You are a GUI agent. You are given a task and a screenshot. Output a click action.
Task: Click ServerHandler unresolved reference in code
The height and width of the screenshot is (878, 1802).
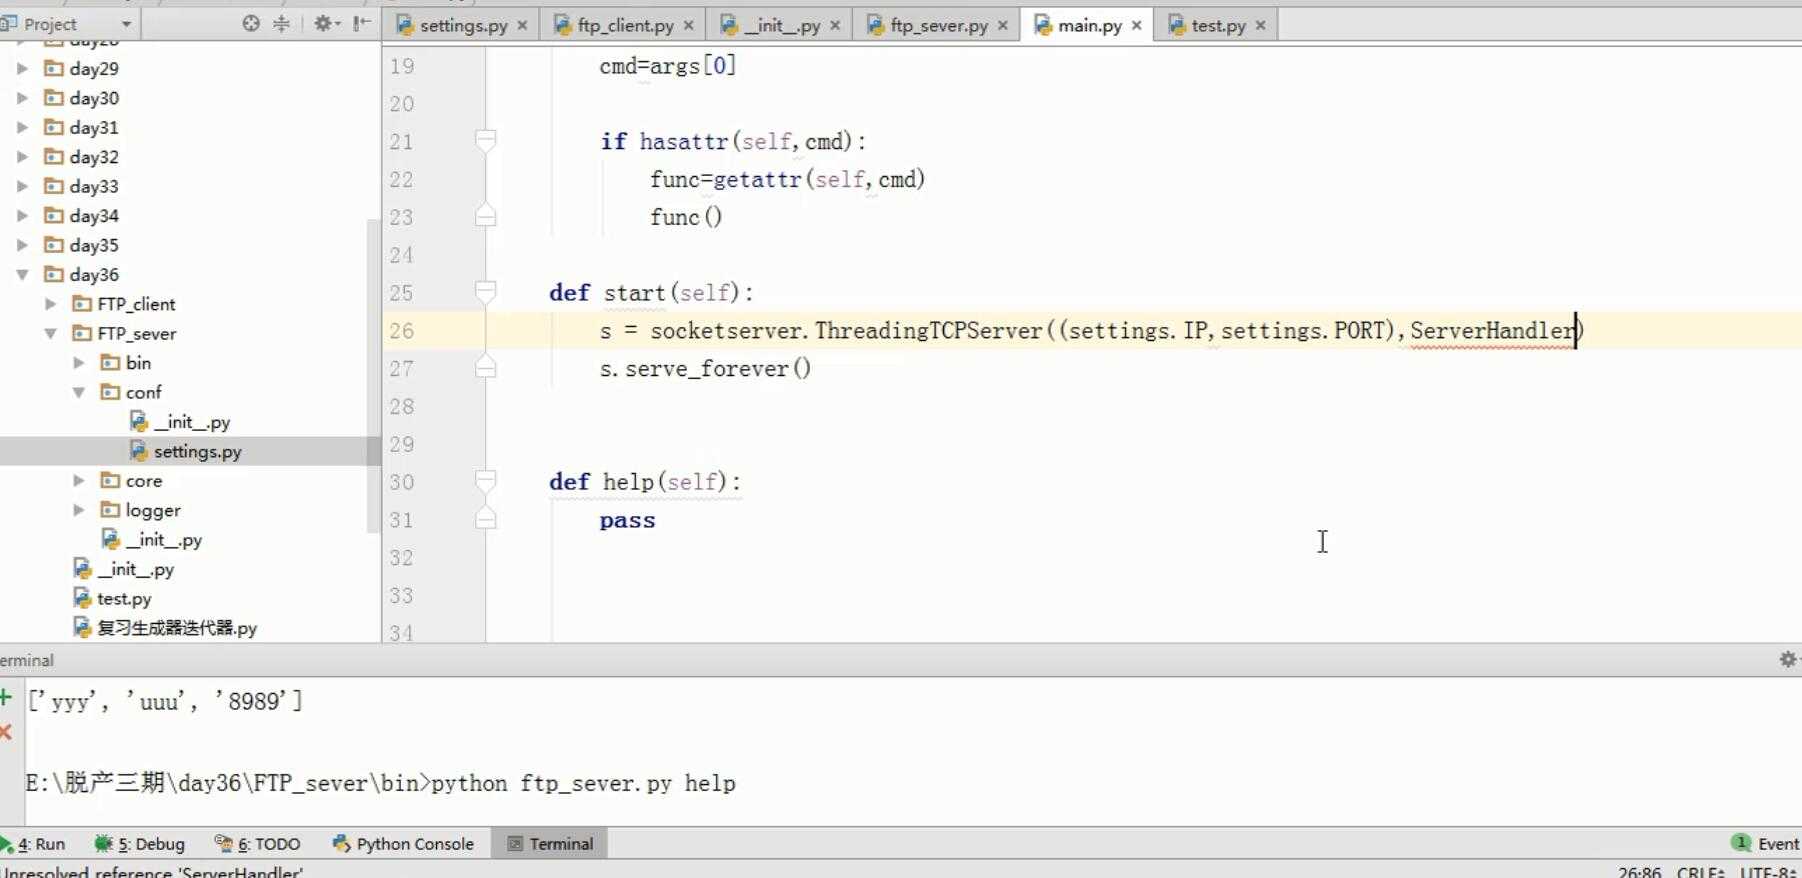click(x=1492, y=330)
